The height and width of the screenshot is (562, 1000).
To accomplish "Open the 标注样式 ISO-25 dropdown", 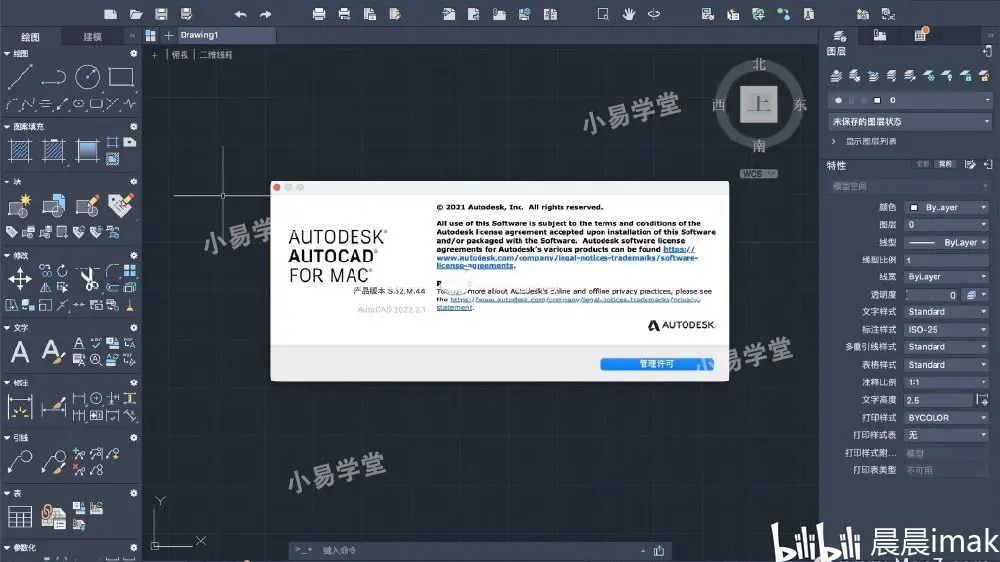I will click(x=946, y=330).
